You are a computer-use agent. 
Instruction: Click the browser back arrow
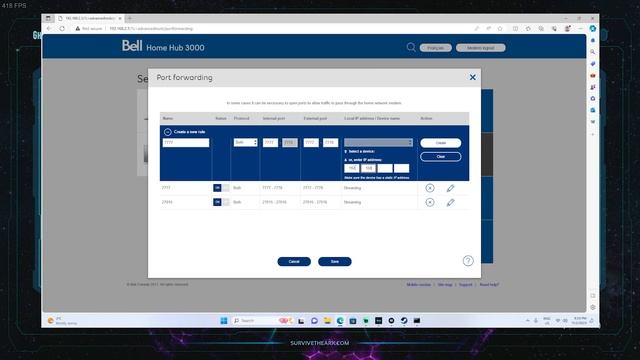49,29
